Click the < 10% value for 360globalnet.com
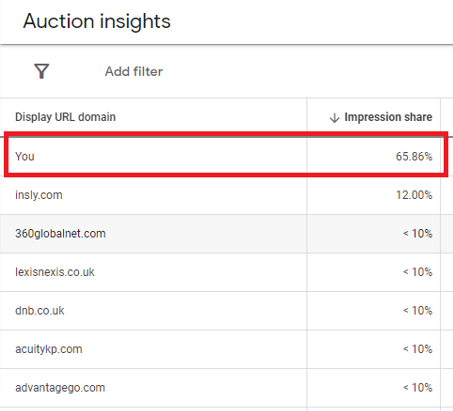The width and height of the screenshot is (453, 411). [418, 233]
